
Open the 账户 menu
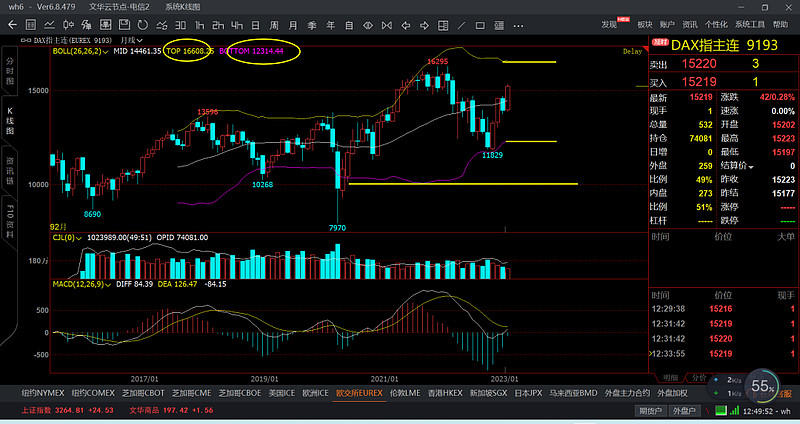coord(667,24)
